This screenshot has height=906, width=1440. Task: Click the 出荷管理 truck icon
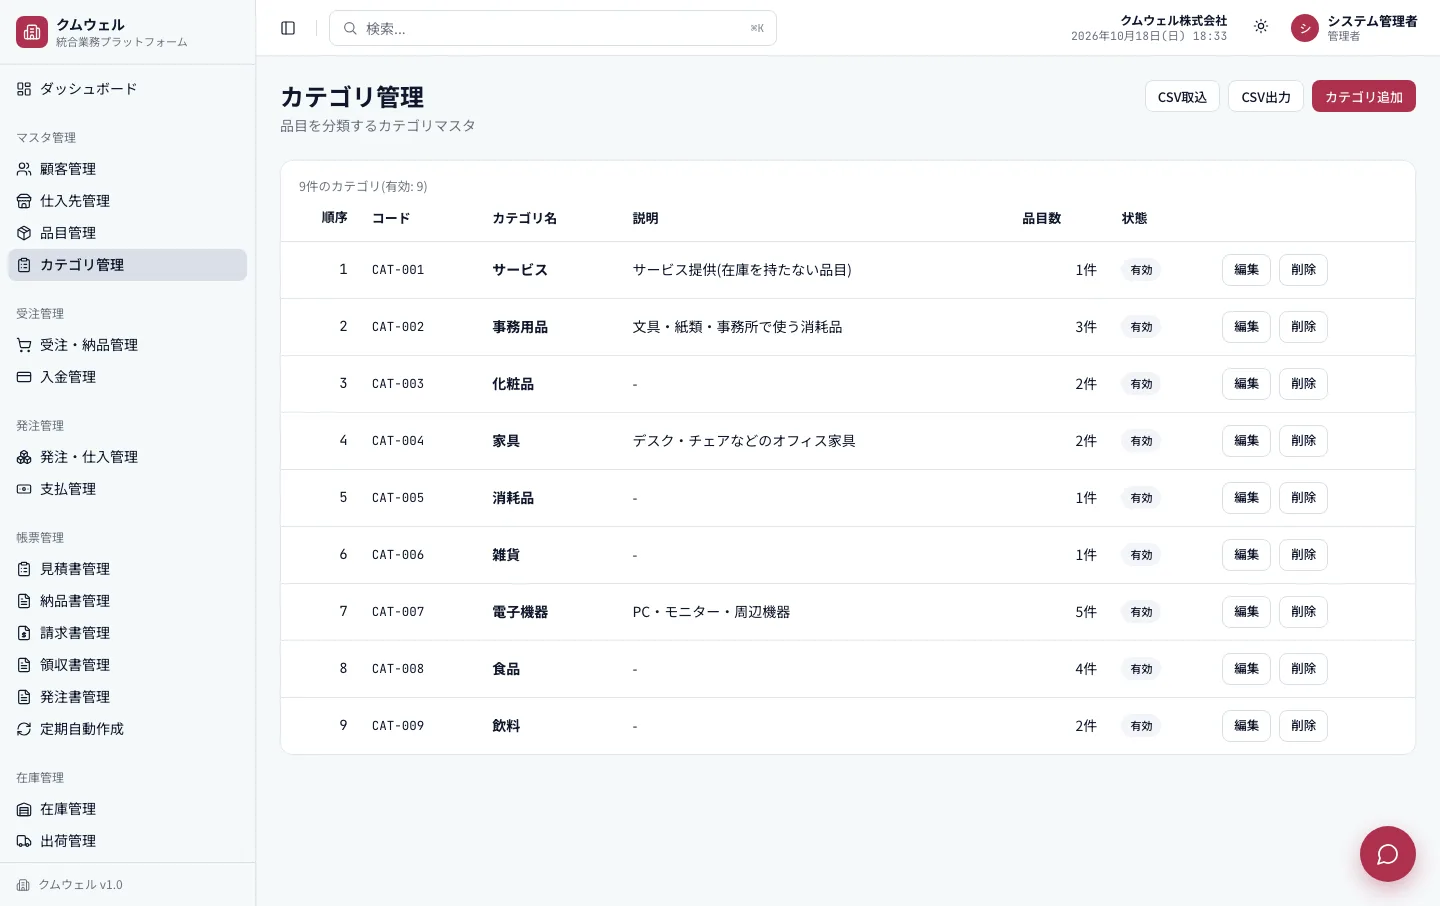[x=24, y=841]
